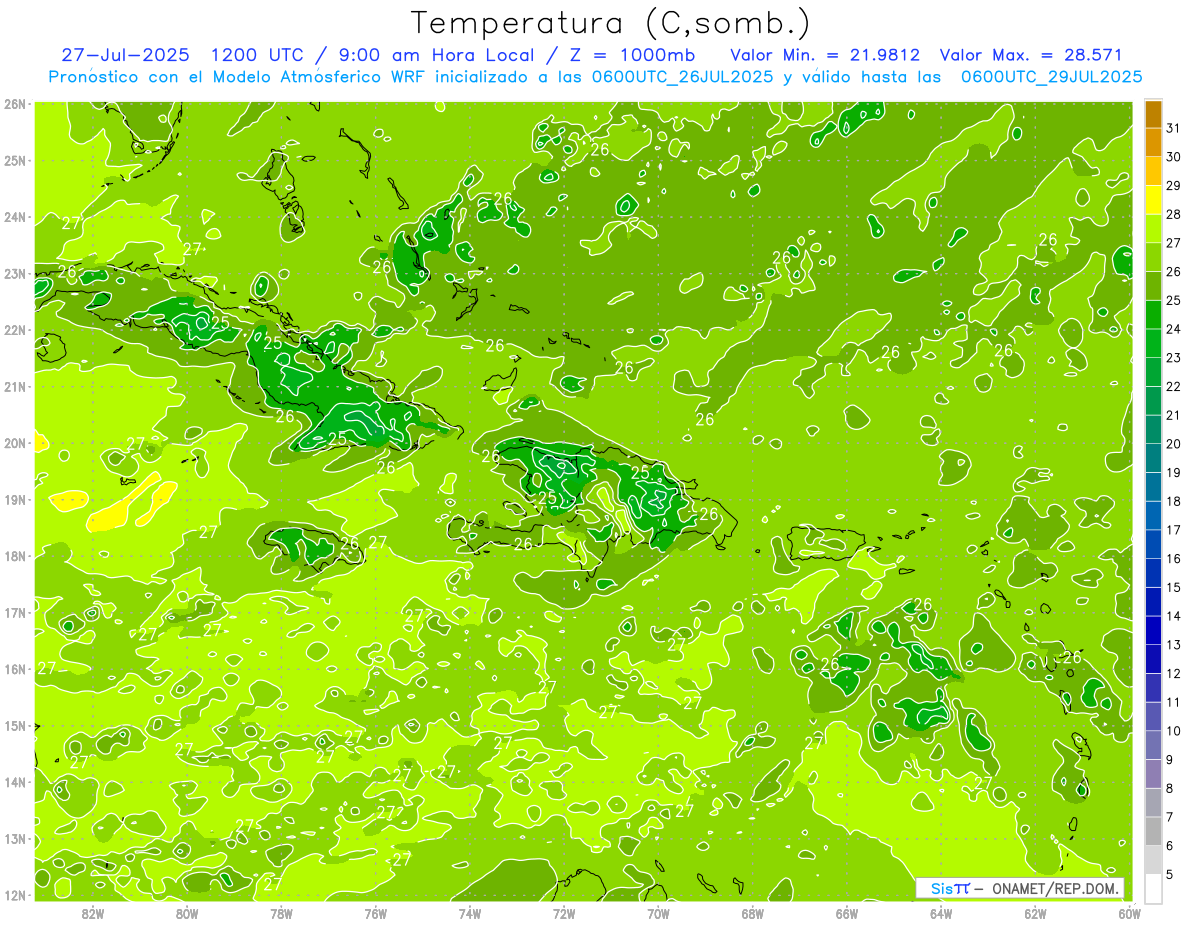Click the "0600UTC_29JUL2025" valid-until text

coord(1052,77)
